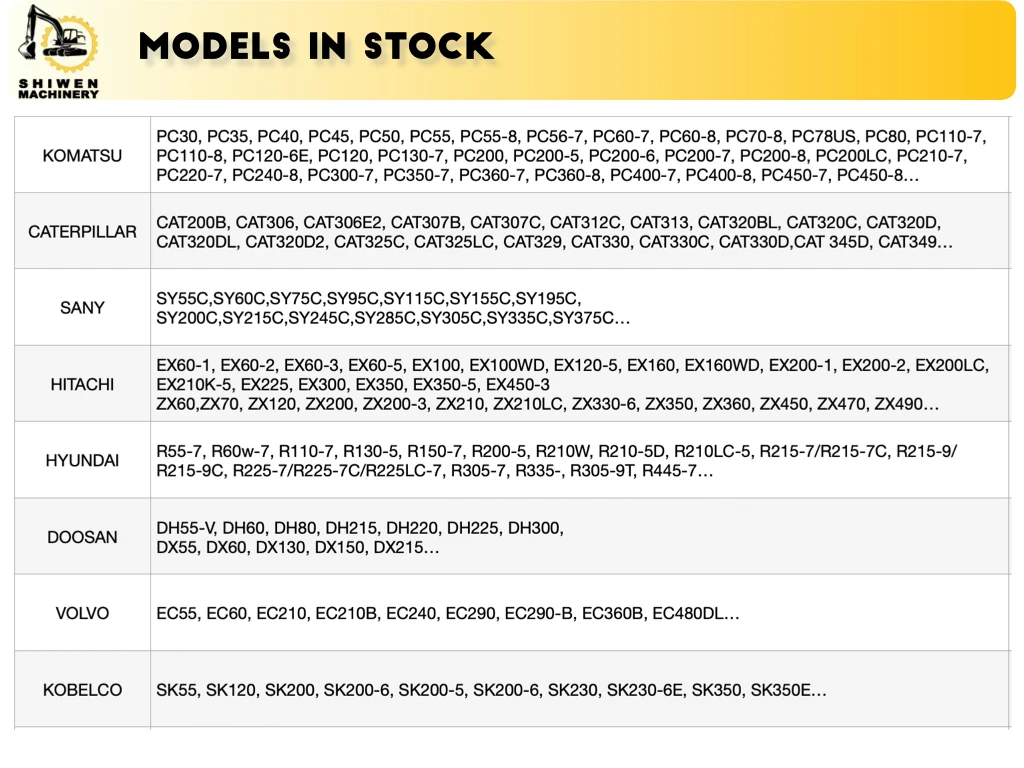Select the HITACHI brand cell
1024x768 pixels.
click(x=83, y=385)
